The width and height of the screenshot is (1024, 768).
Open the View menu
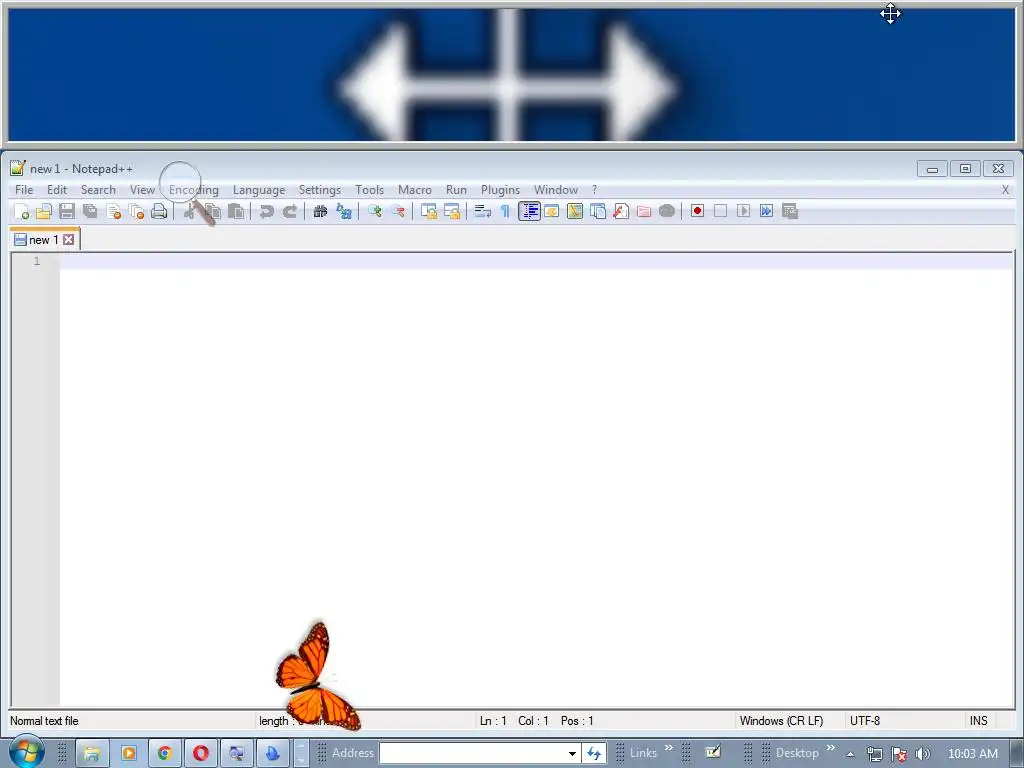click(x=142, y=190)
